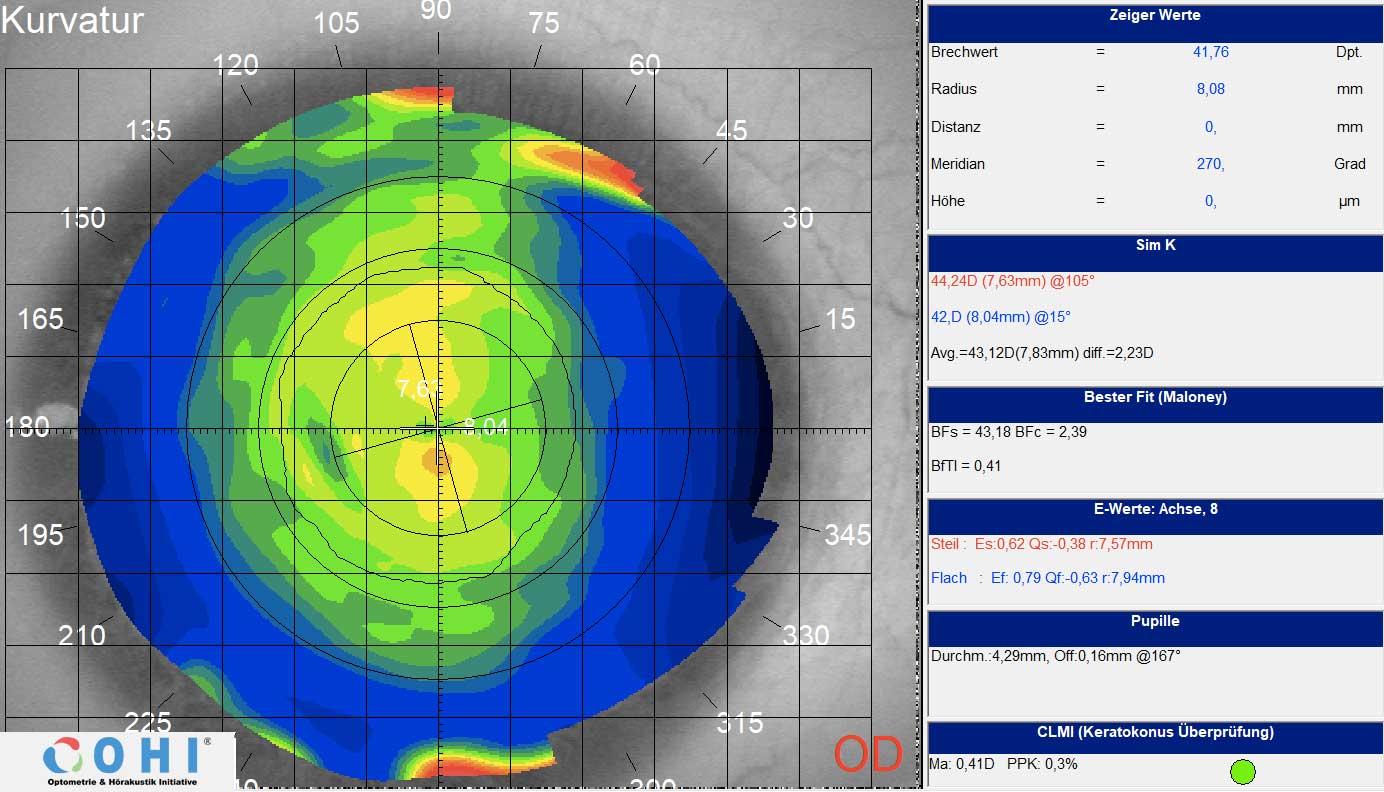
Task: Click the Dpt. unit text
Action: pyautogui.click(x=1349, y=52)
